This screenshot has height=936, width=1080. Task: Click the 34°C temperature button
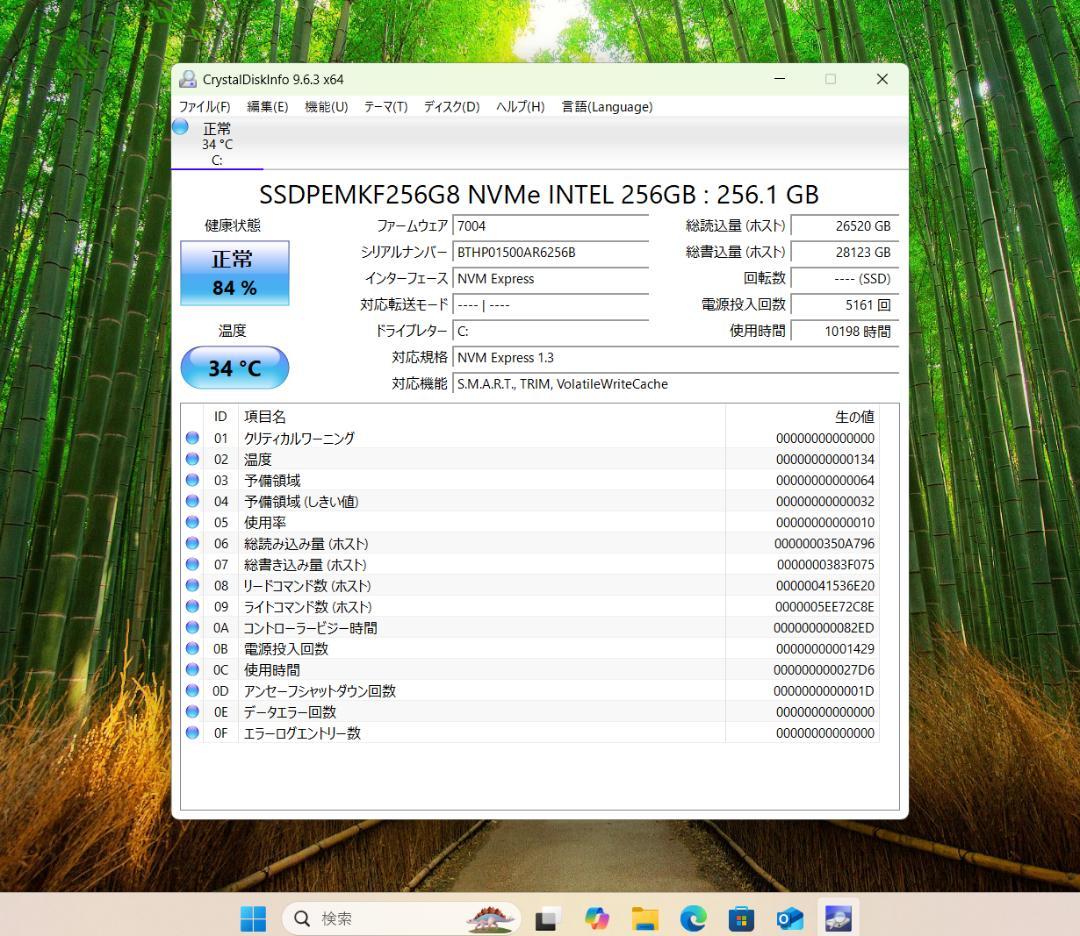coord(233,368)
